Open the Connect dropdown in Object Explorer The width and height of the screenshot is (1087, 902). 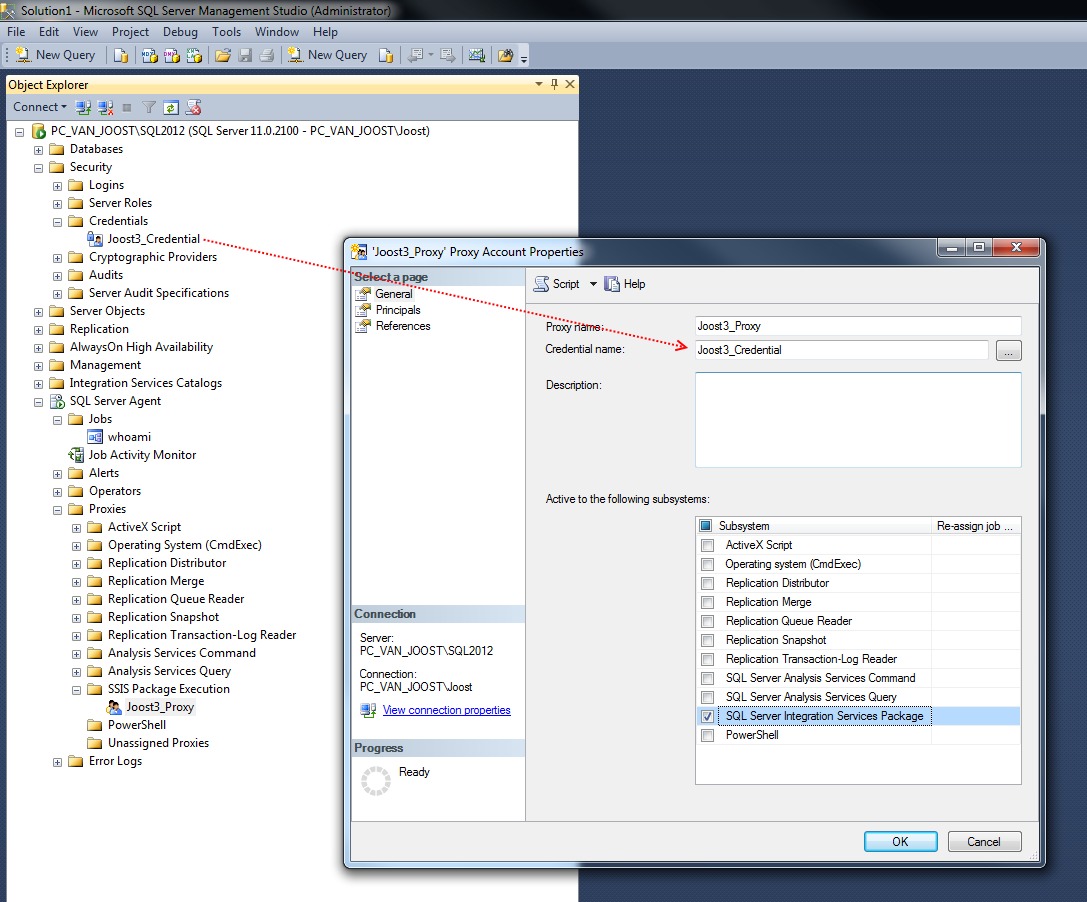click(x=40, y=107)
